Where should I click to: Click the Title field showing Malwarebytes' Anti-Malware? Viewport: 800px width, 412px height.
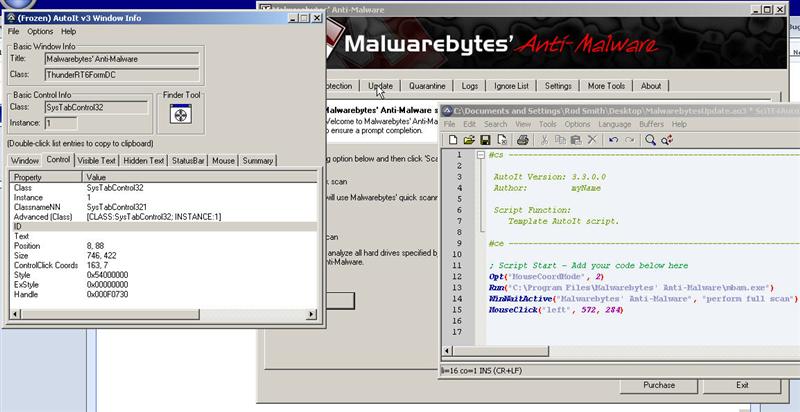tap(122, 59)
